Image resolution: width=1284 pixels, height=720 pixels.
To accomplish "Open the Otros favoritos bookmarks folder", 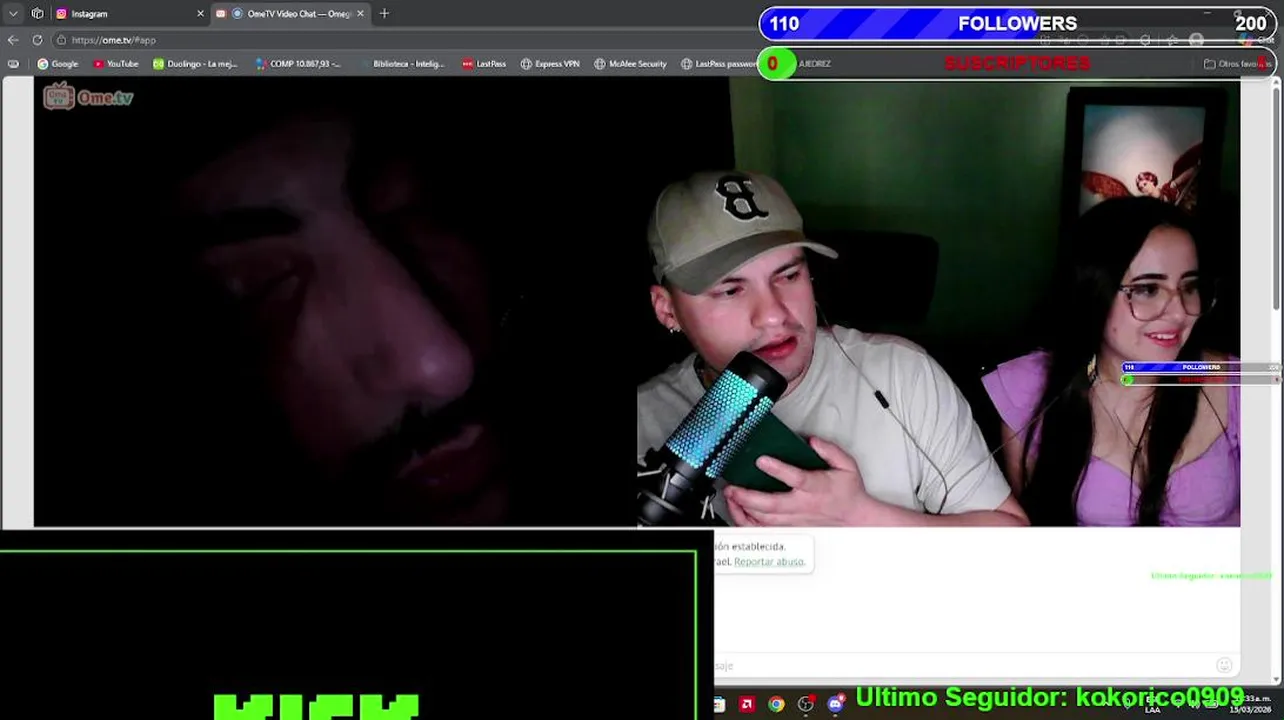I will tap(1238, 64).
